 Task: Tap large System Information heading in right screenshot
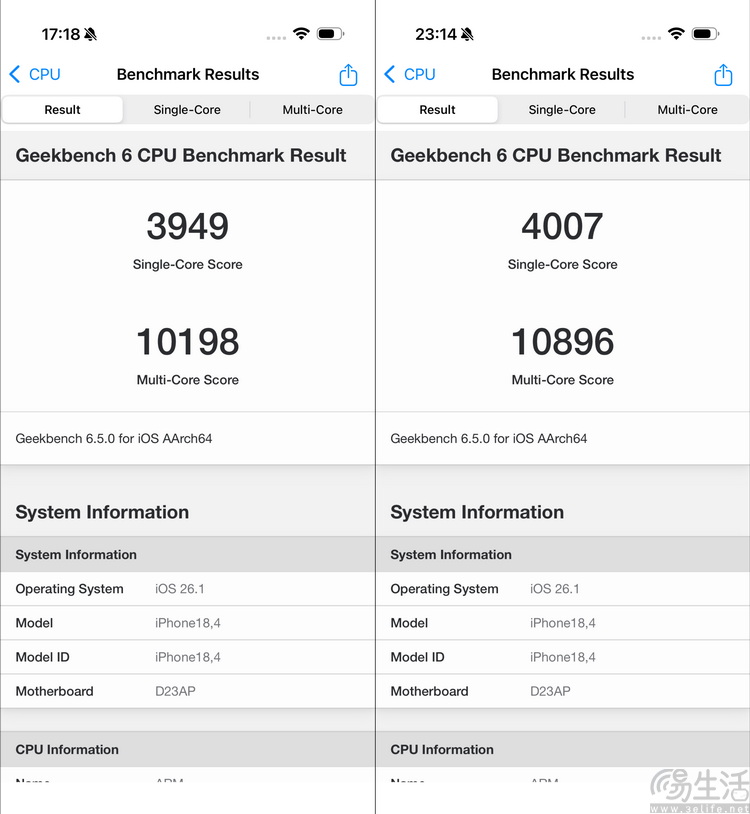click(x=477, y=512)
